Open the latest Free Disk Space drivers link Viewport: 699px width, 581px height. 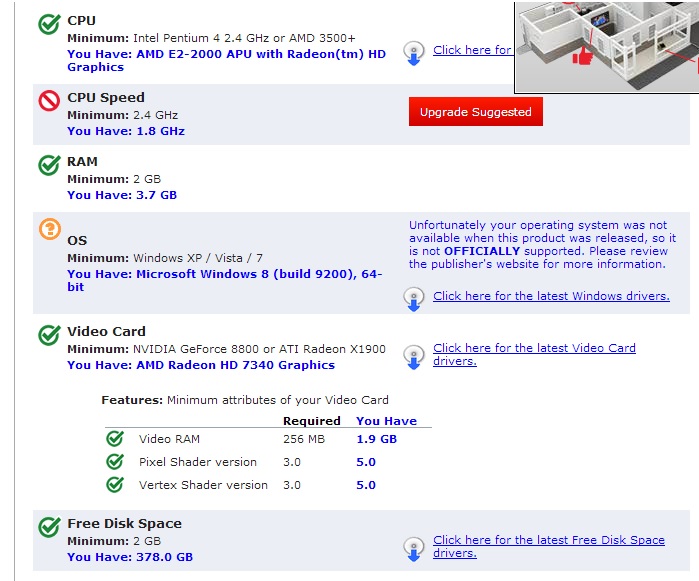(x=549, y=546)
